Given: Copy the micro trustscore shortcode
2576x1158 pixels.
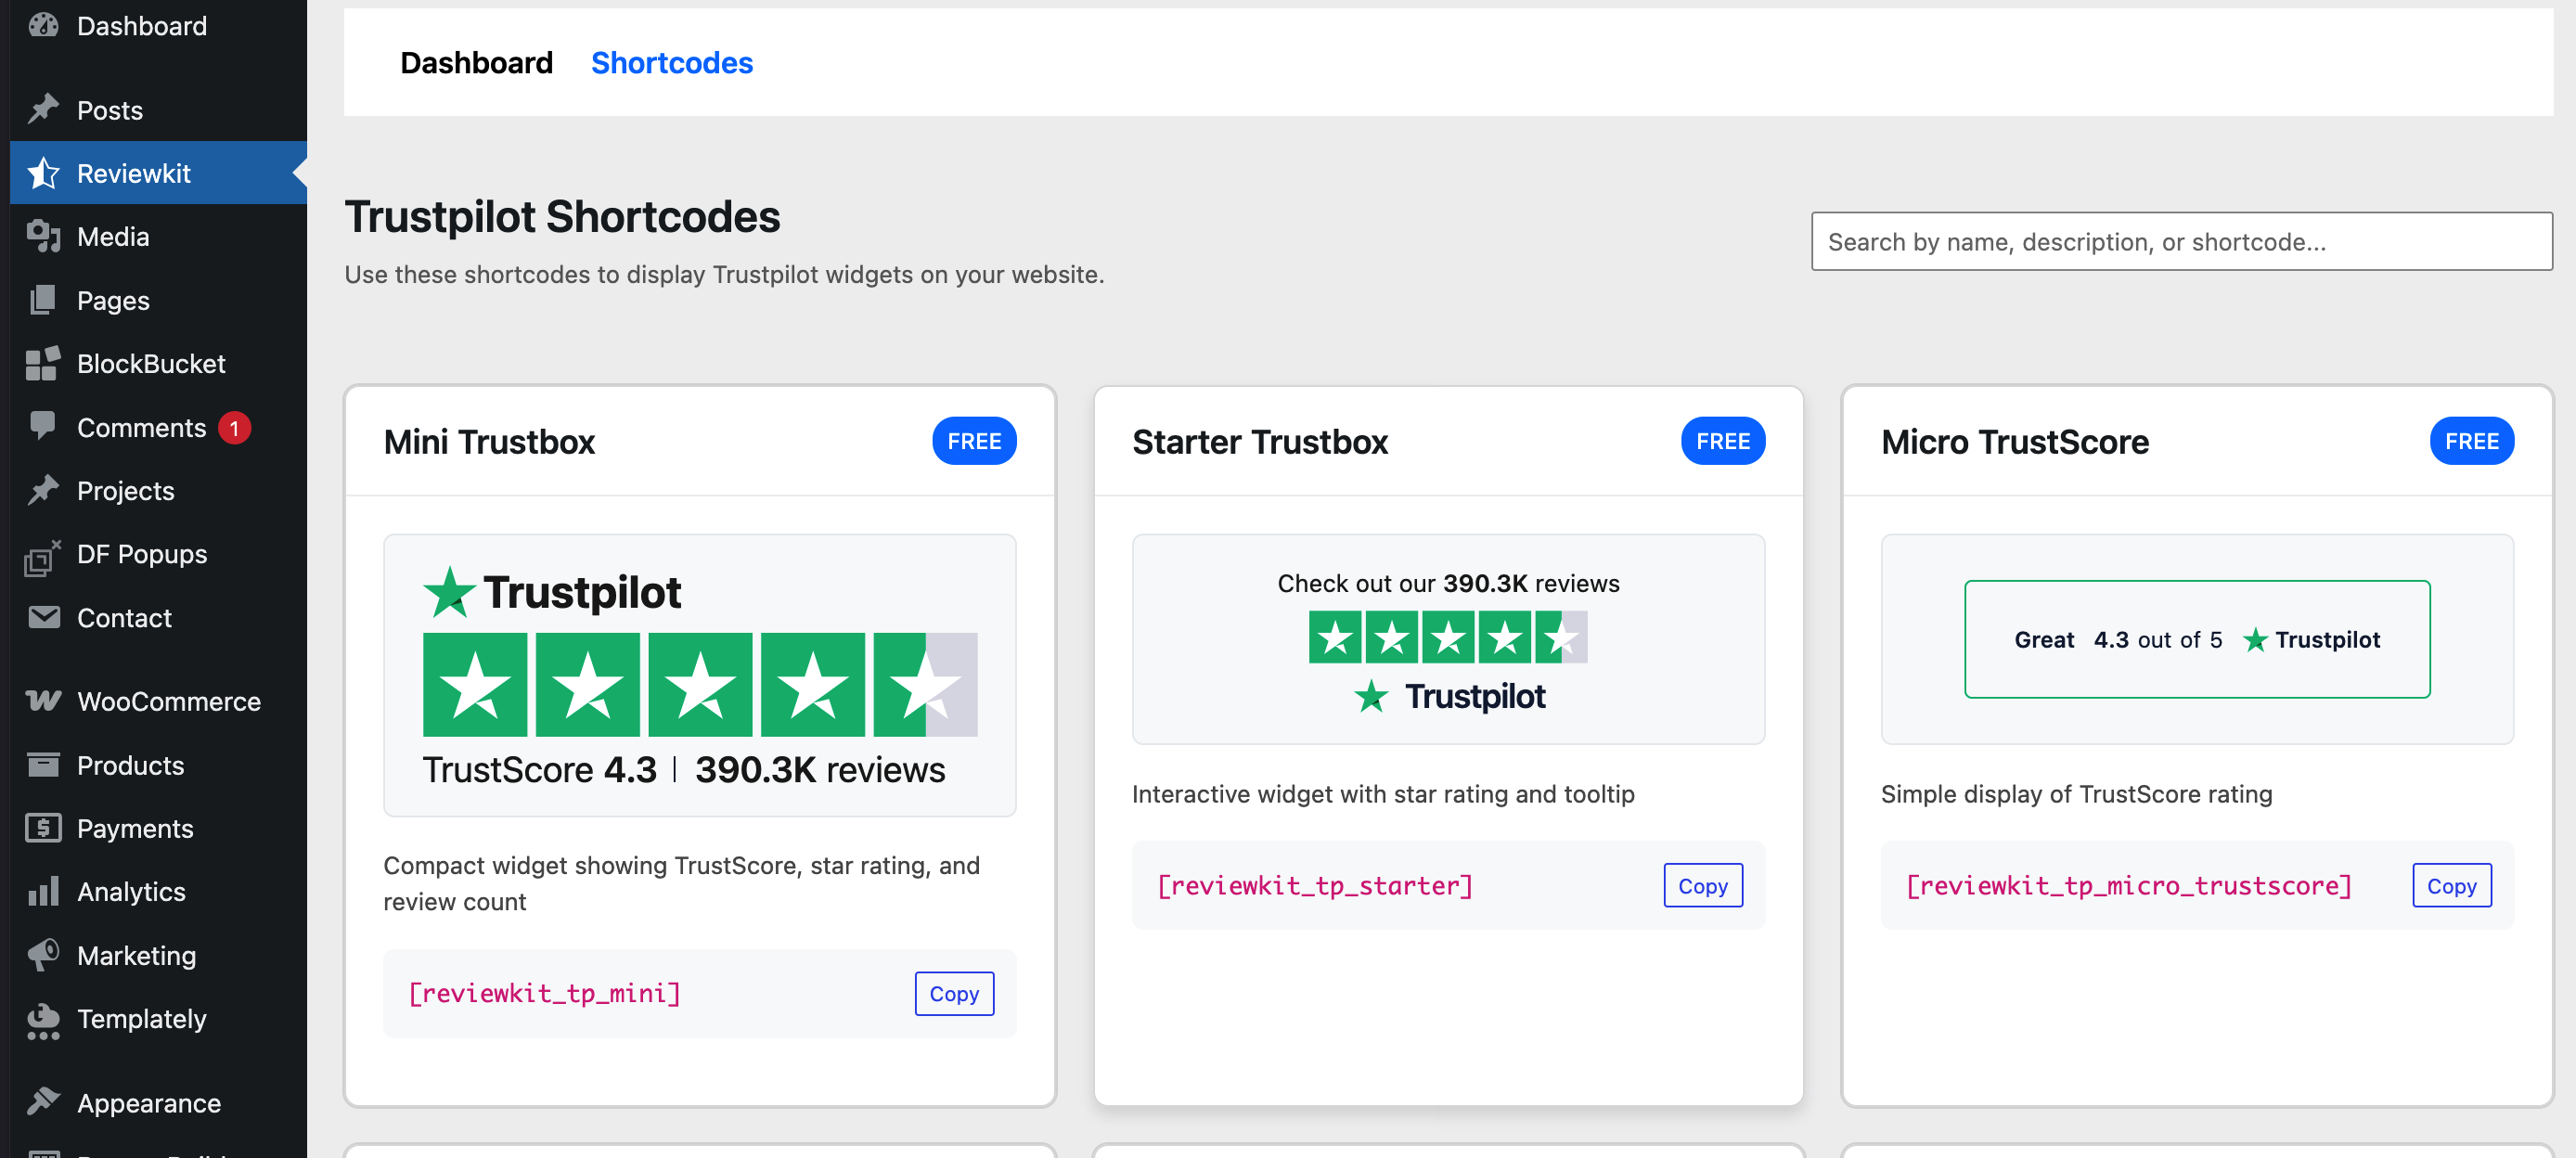Looking at the screenshot, I should tap(2450, 885).
